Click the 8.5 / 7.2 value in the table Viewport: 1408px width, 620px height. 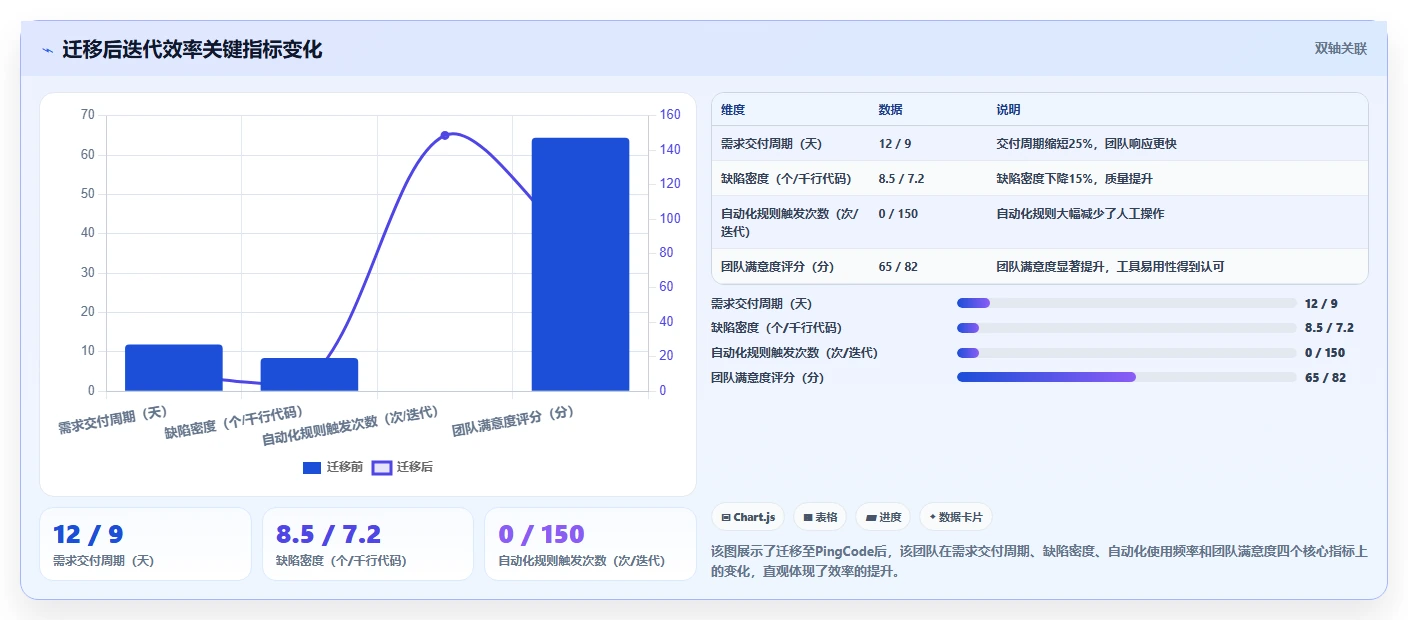pos(902,179)
